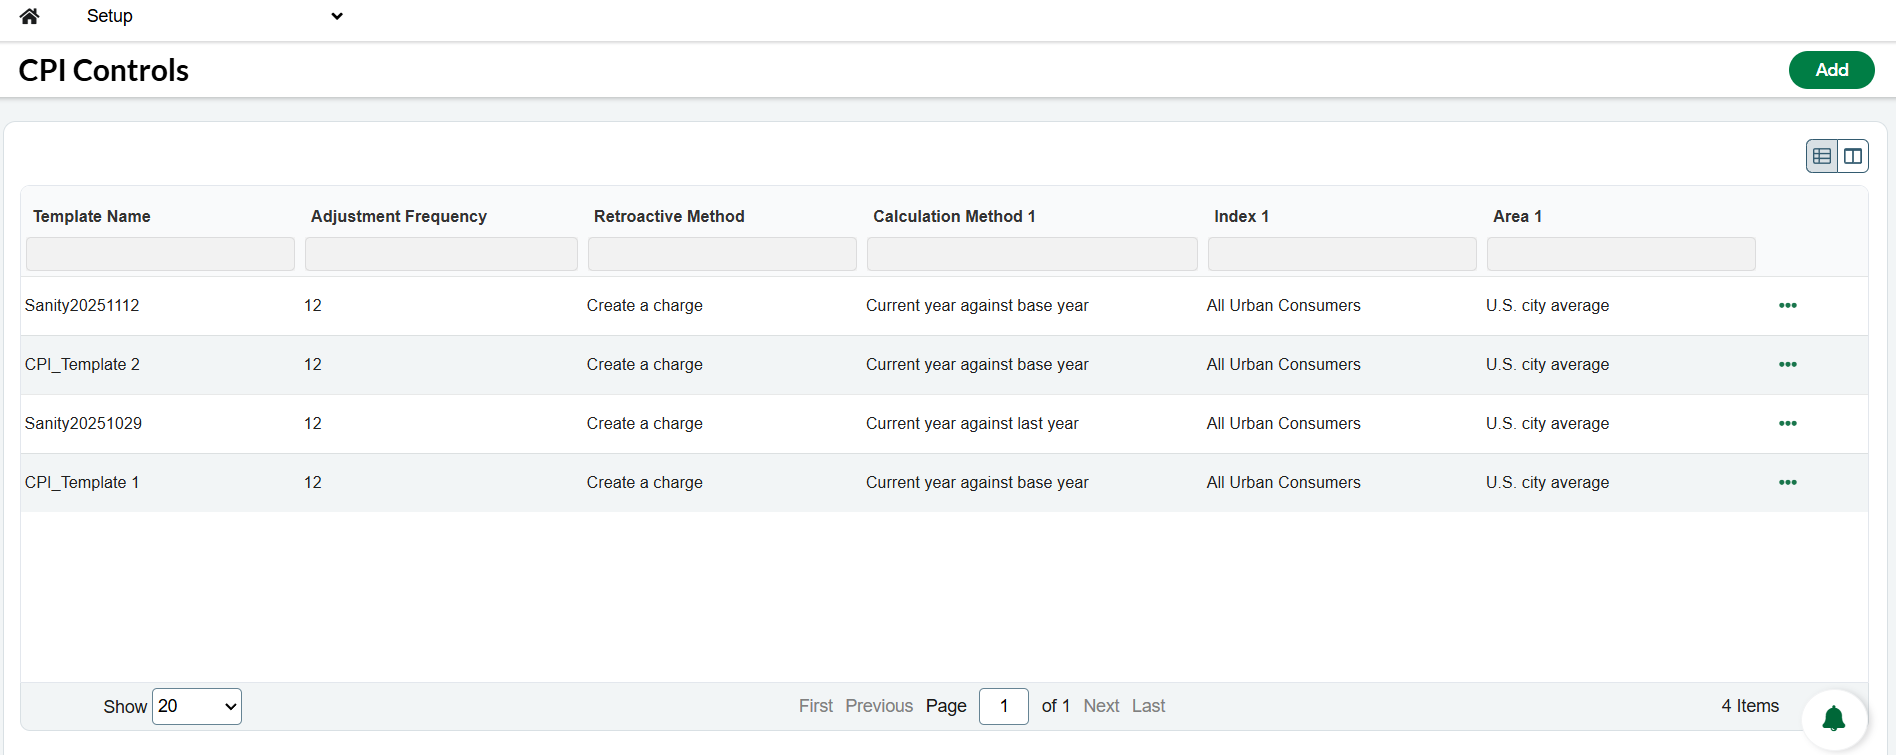
Task: Open the Show page size dropdown
Action: click(197, 706)
